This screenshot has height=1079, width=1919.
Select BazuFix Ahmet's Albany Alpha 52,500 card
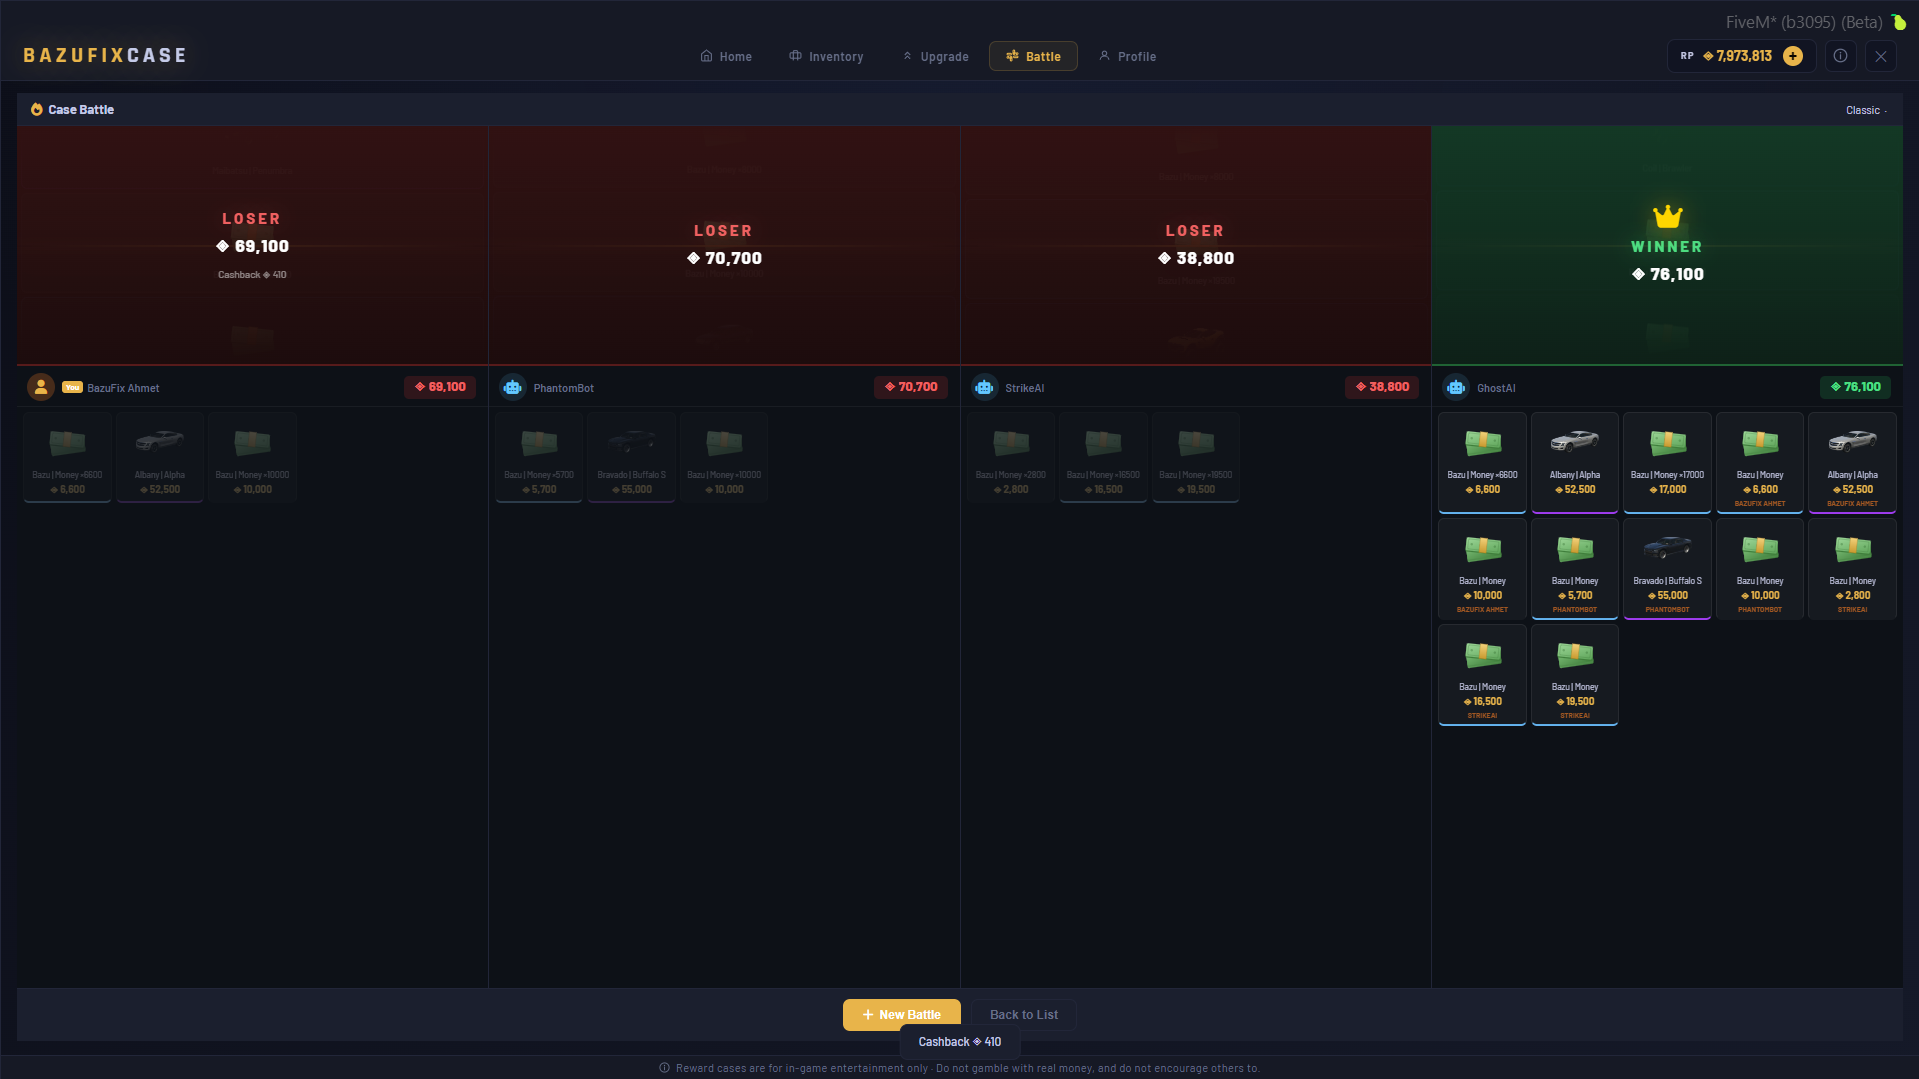[x=160, y=457]
